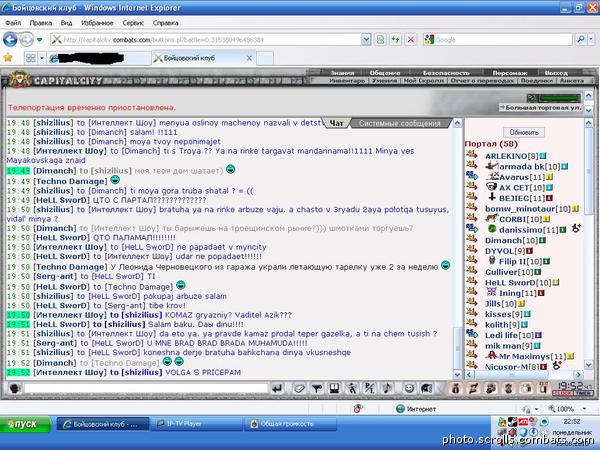Toggle the music note sound icon

click(x=387, y=389)
